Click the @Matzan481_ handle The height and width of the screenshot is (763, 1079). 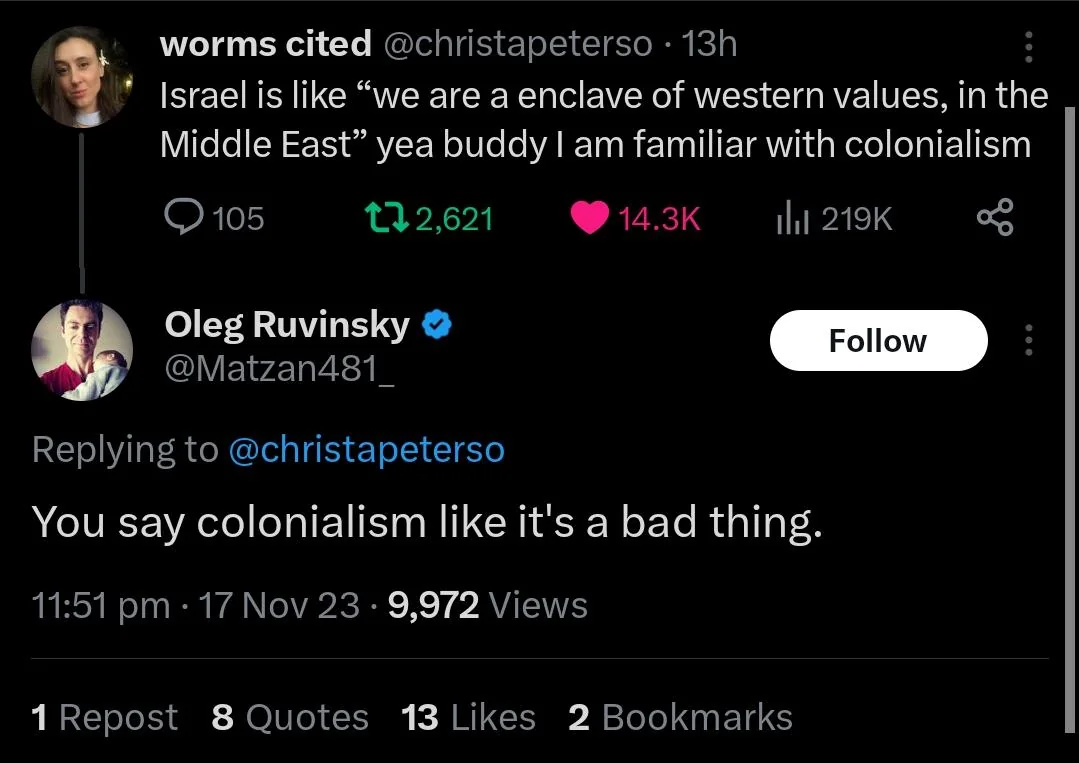pos(279,369)
